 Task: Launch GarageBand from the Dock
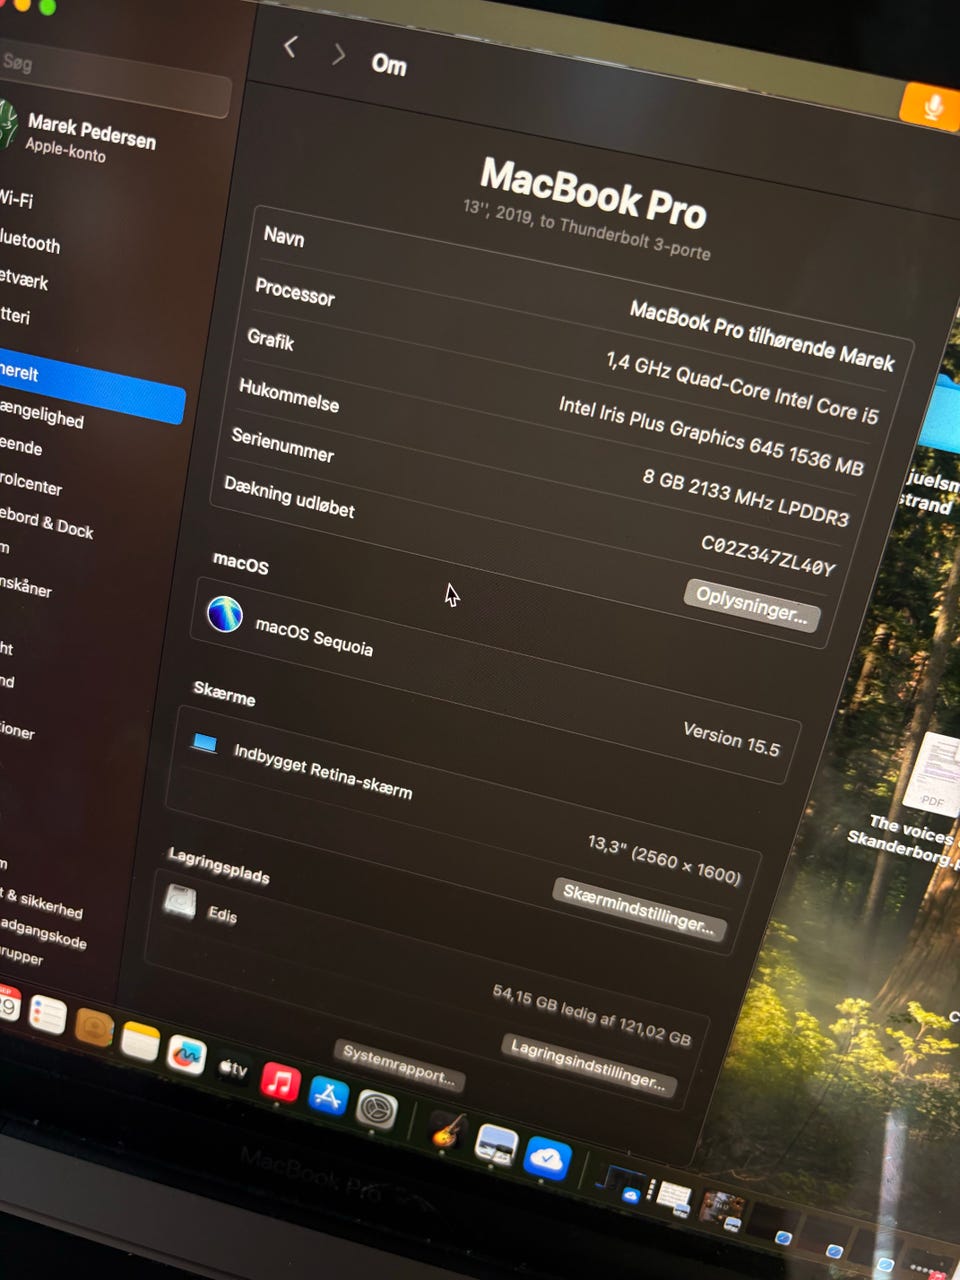(447, 1131)
